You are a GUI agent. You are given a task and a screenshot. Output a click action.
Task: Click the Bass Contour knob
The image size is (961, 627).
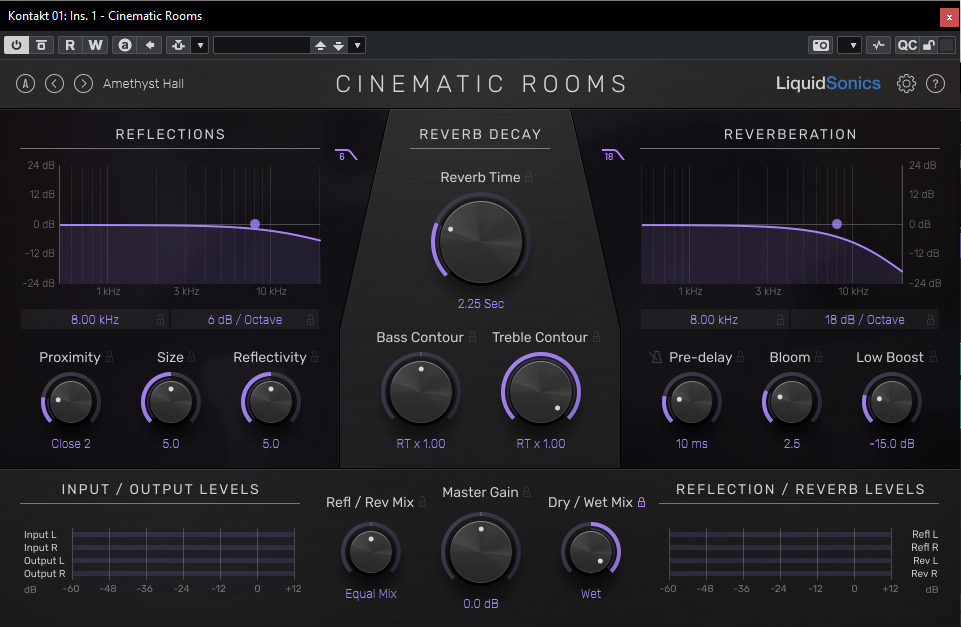(420, 392)
